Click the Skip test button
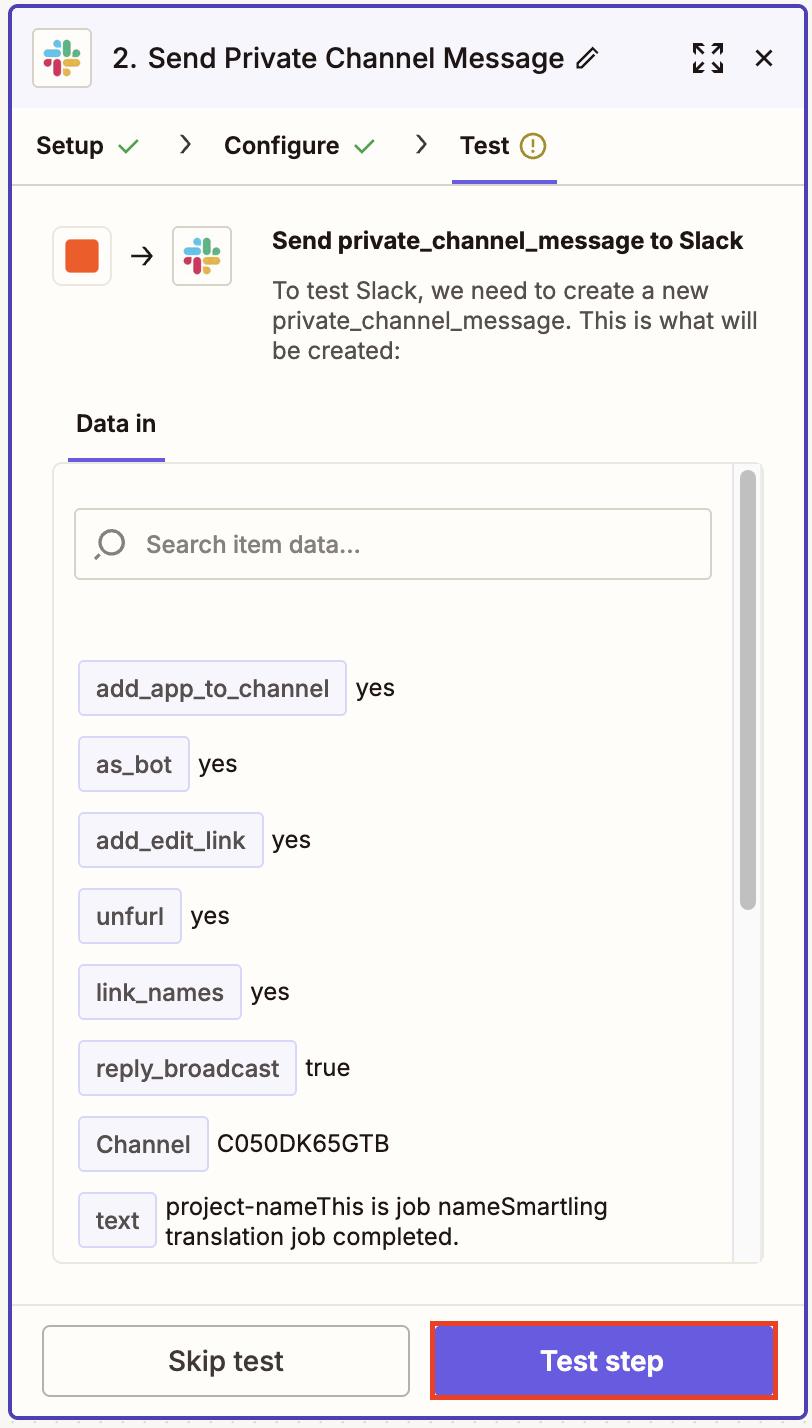 click(x=226, y=1361)
